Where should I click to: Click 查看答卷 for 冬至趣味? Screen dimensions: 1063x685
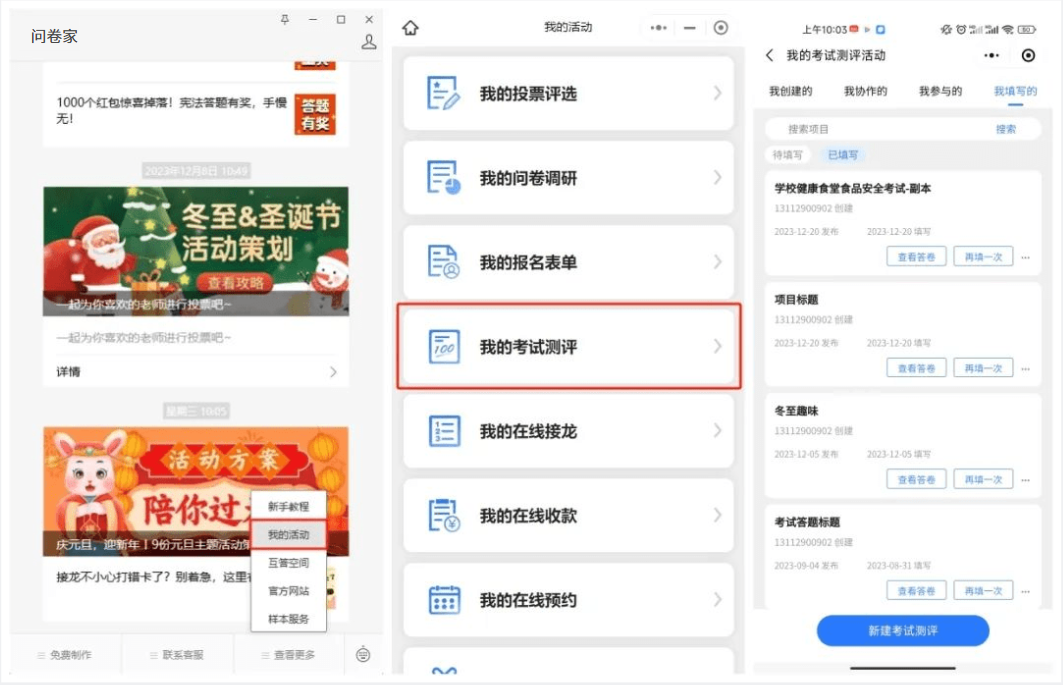(x=916, y=480)
